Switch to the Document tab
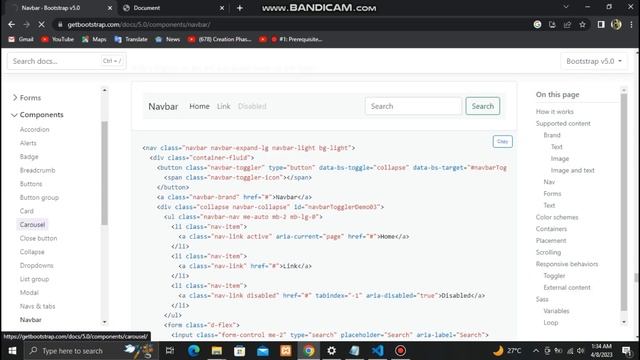640x360 pixels. coord(174,8)
